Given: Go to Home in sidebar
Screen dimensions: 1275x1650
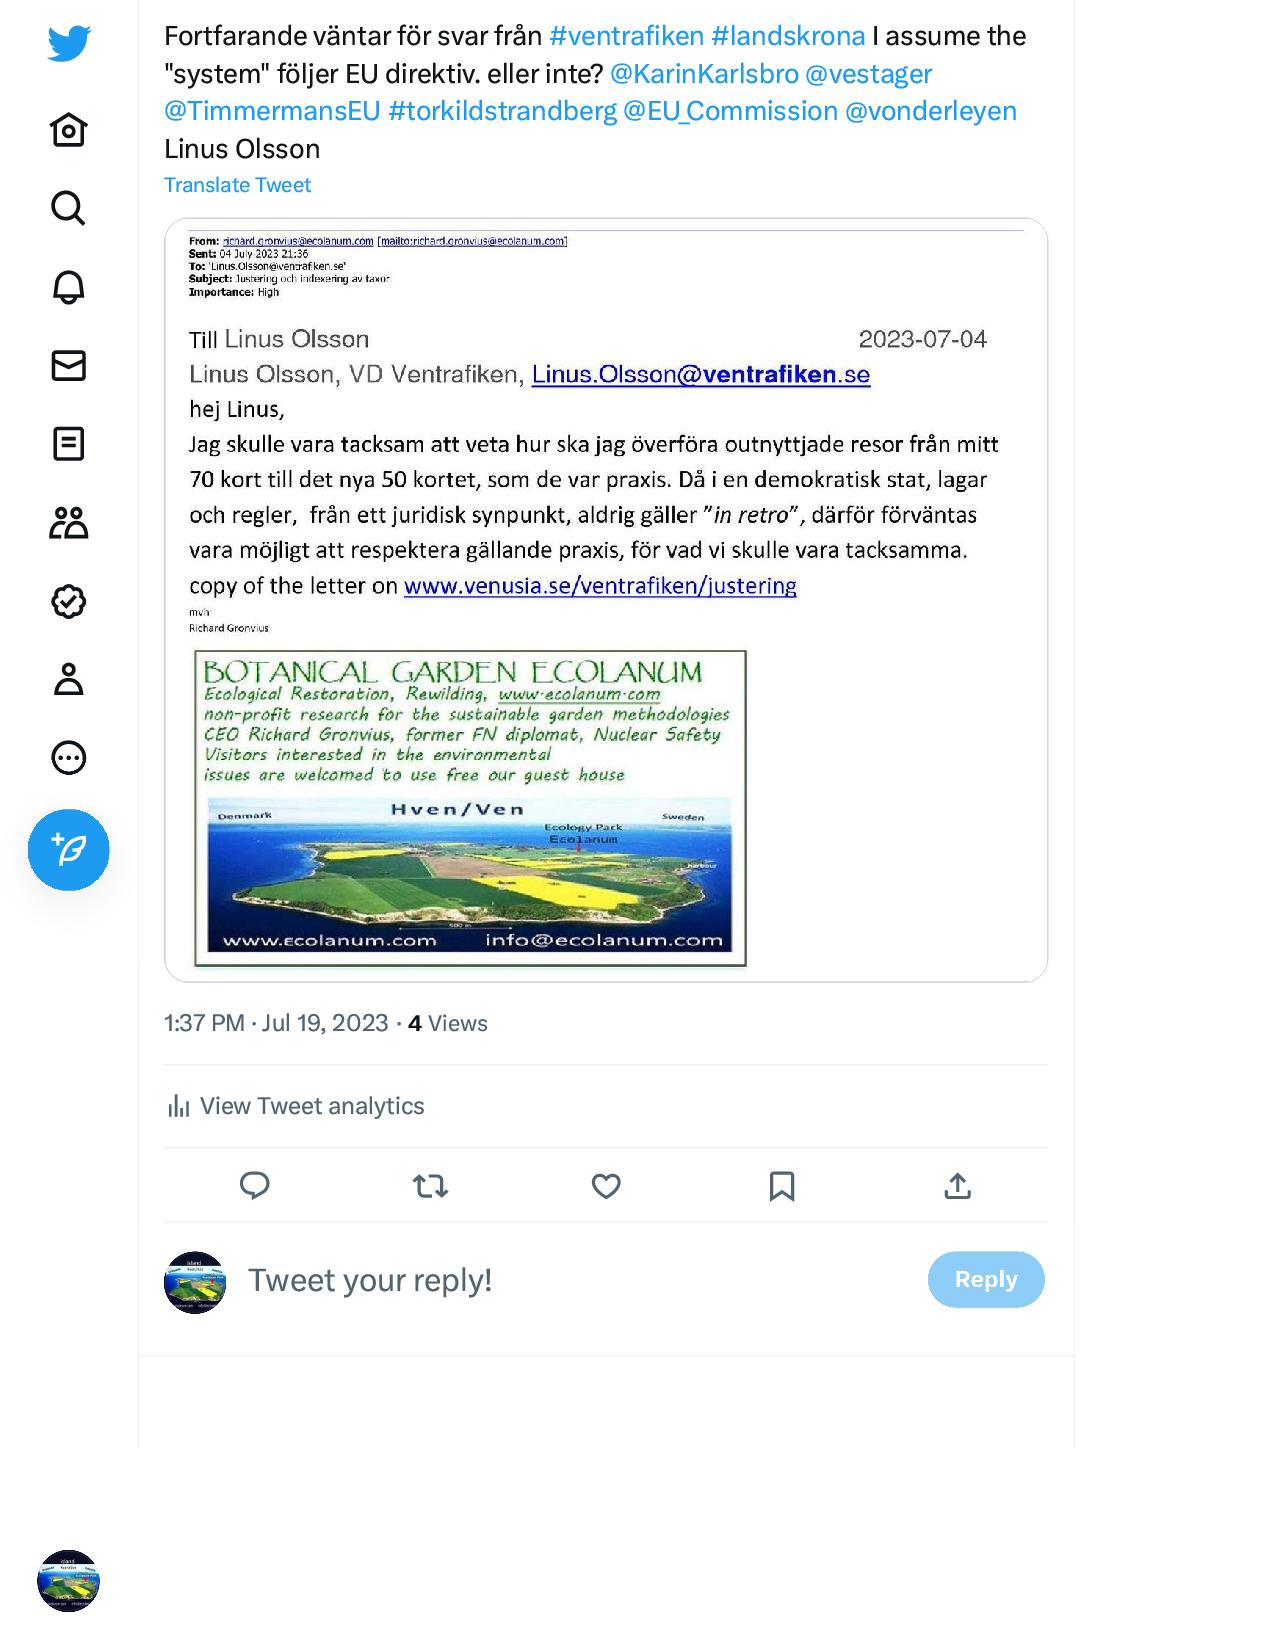Looking at the screenshot, I should [68, 130].
